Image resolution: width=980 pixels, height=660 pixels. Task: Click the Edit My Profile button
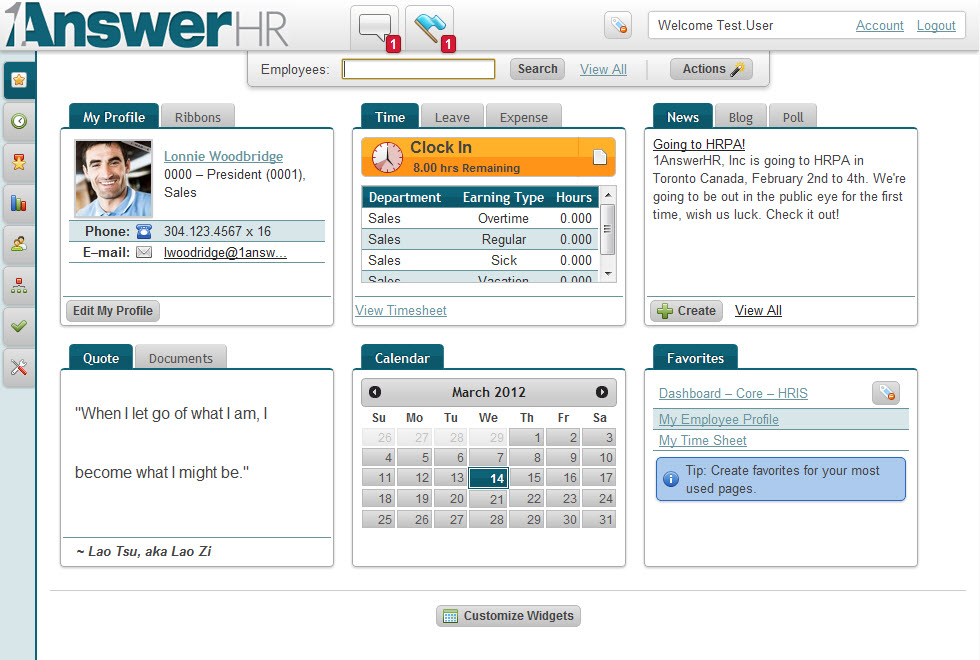pos(112,311)
